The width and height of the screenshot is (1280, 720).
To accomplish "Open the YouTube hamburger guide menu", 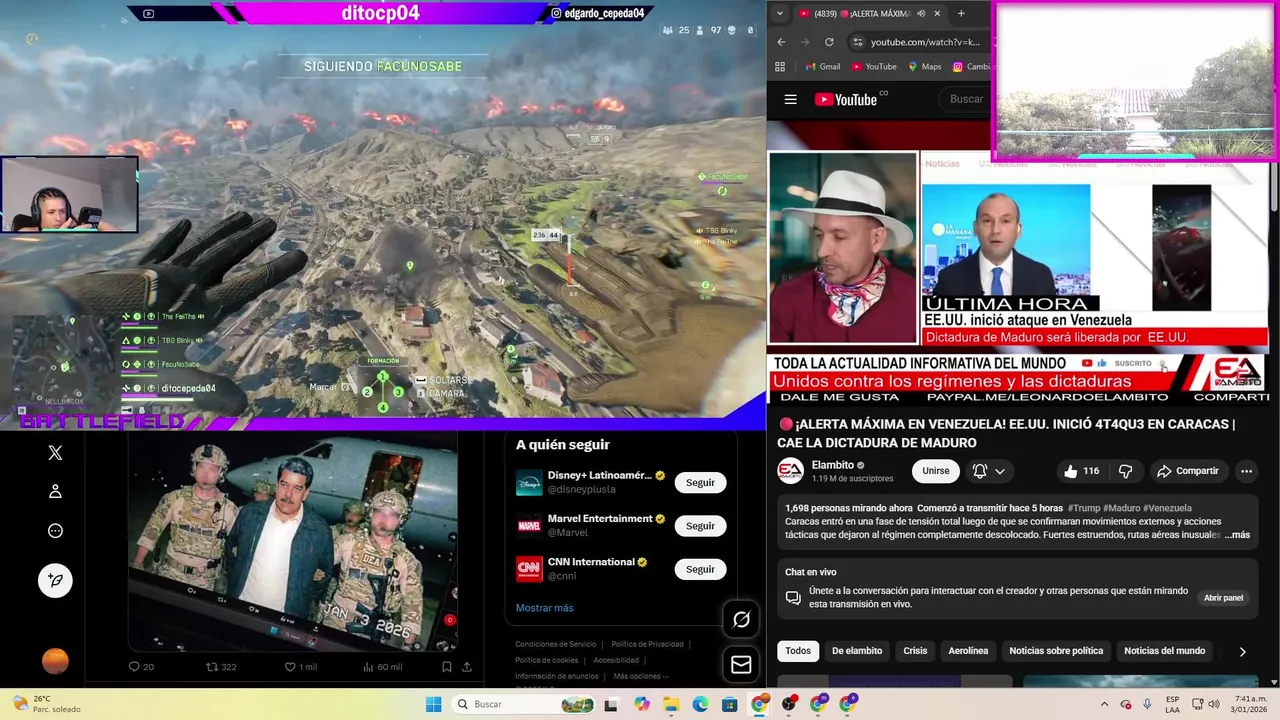I will [790, 99].
